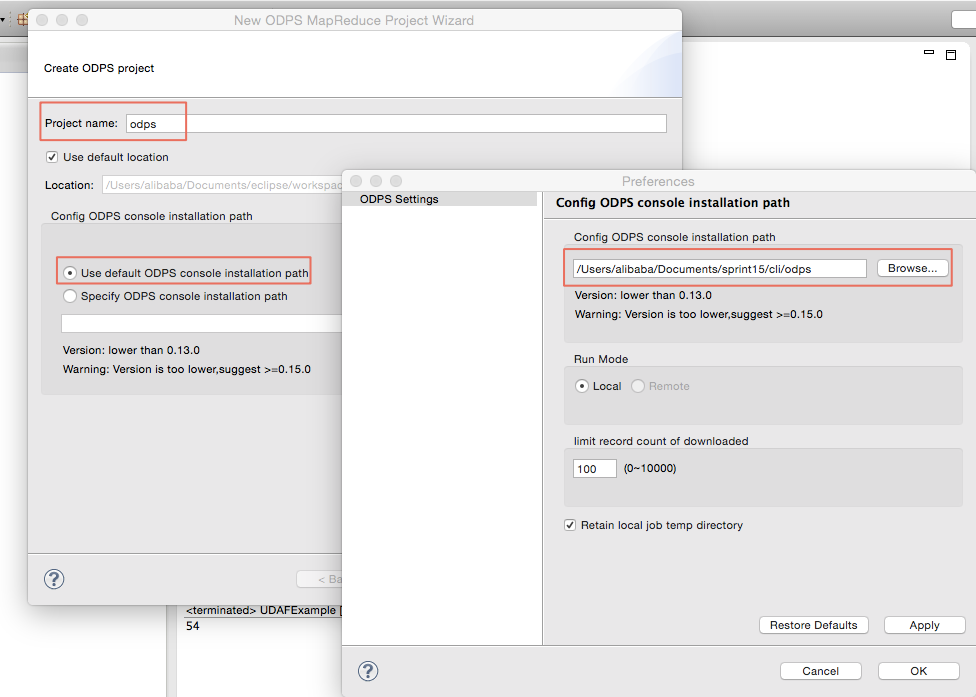Click the help icon in project wizard

54,579
